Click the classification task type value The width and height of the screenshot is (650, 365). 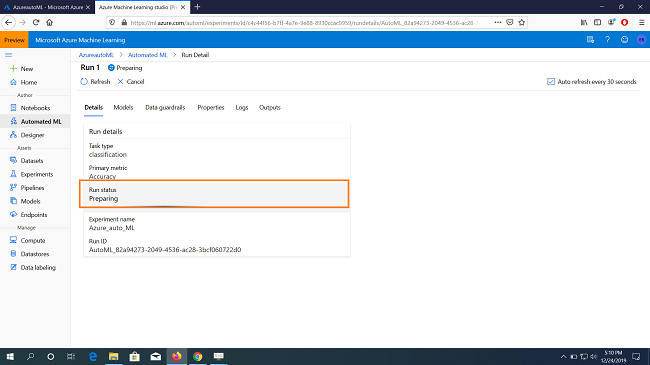(x=108, y=154)
